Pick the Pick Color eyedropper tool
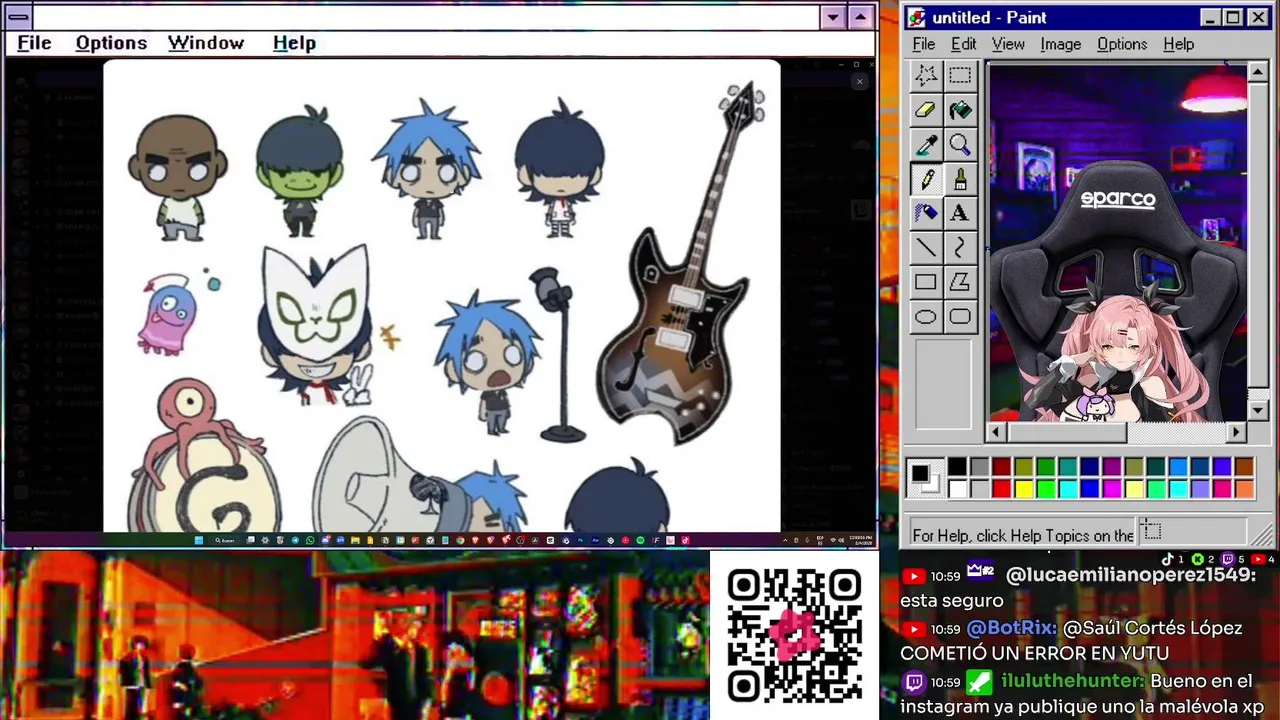 coord(926,145)
